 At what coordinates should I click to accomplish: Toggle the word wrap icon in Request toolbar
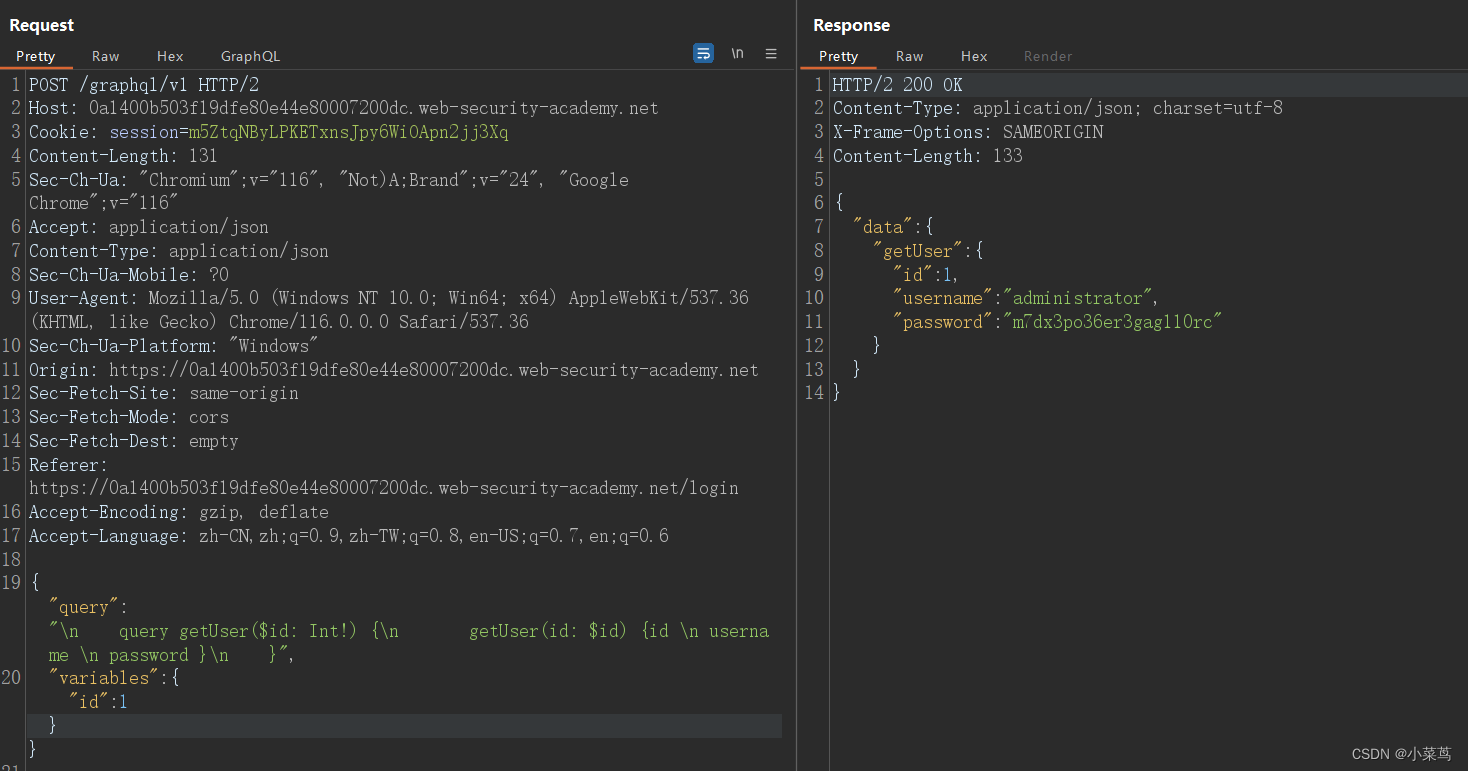704,54
